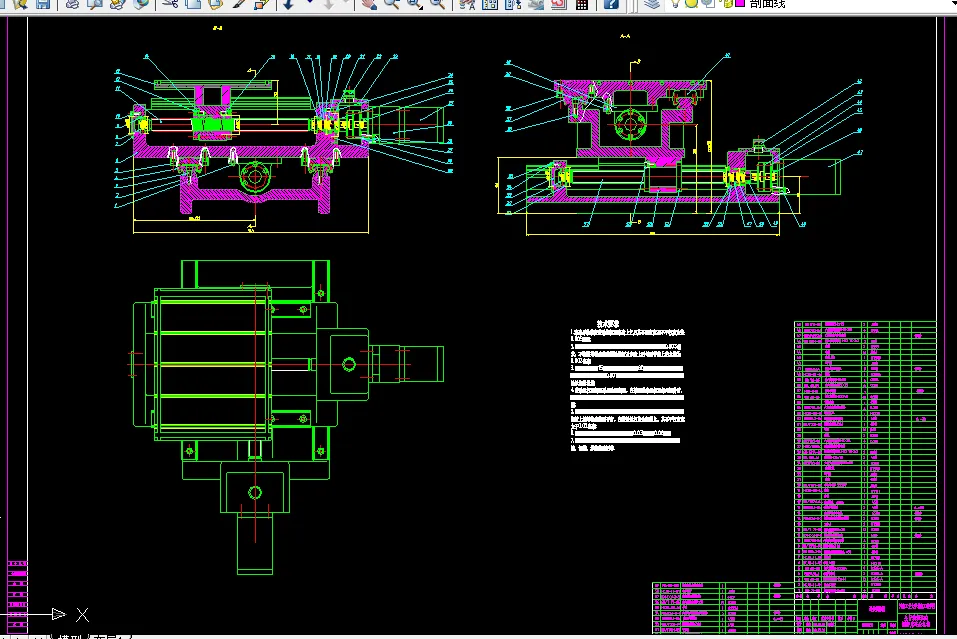This screenshot has width=957, height=639.
Task: Click the Save disk icon
Action: pos(43,4)
